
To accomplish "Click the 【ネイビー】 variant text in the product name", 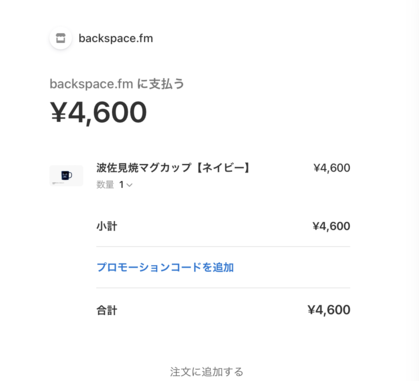I will pos(223,167).
